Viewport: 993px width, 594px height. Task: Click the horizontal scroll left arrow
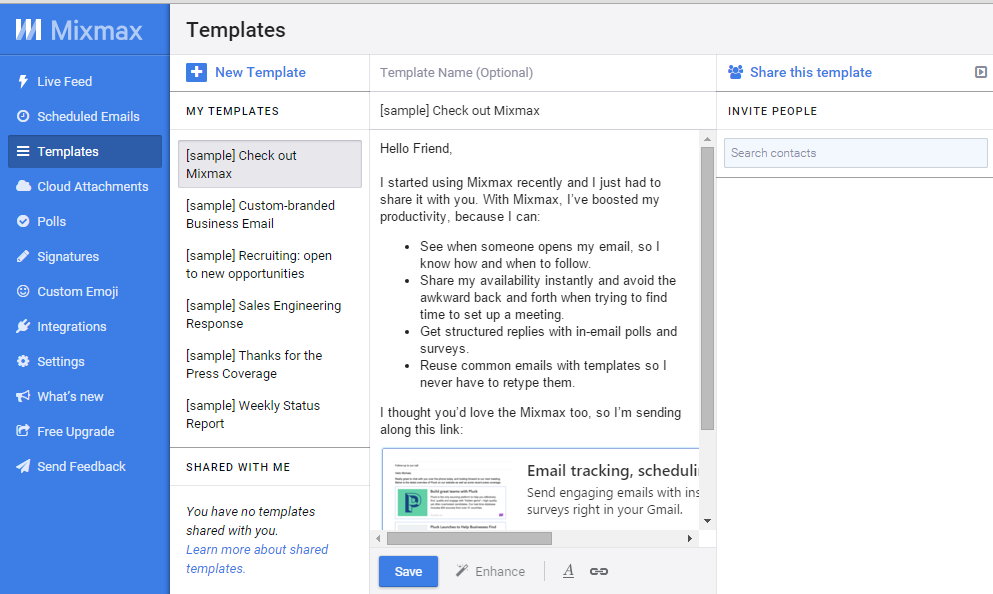click(378, 538)
